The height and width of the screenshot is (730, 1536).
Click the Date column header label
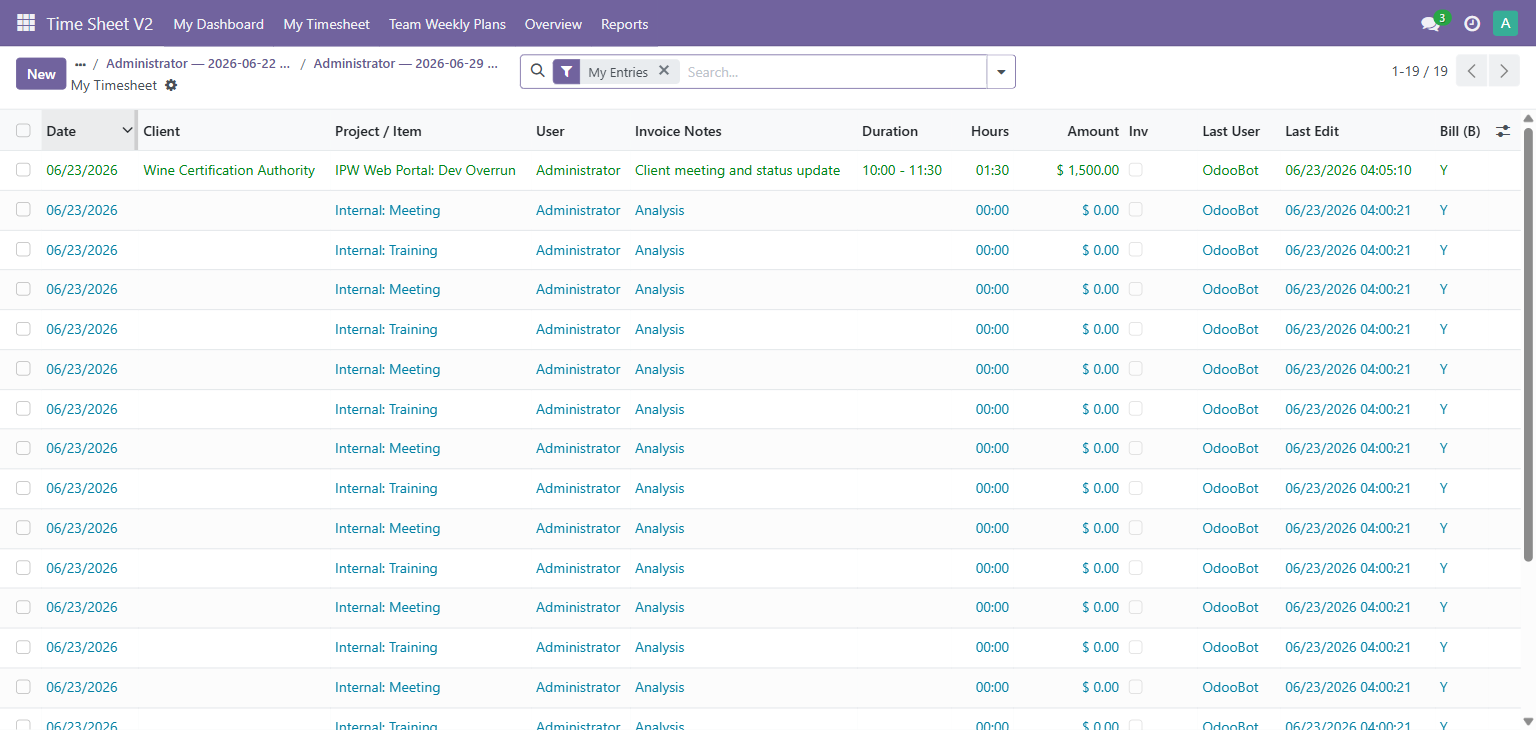tap(61, 131)
